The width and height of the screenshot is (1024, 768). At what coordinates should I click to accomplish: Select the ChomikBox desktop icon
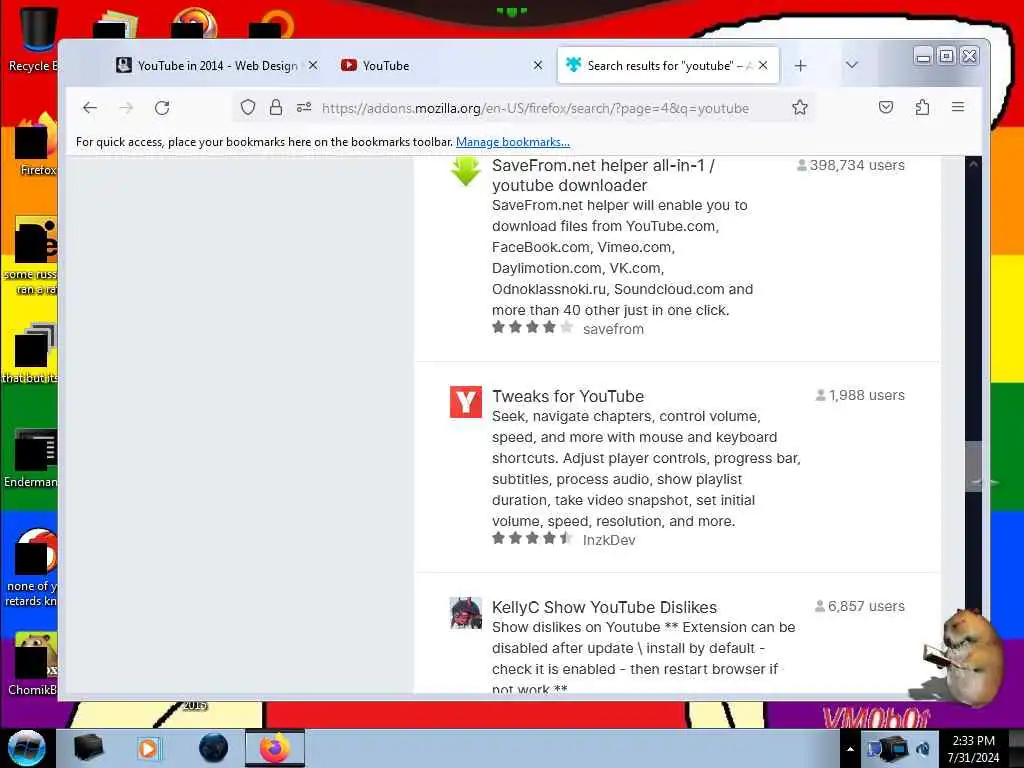[x=33, y=664]
